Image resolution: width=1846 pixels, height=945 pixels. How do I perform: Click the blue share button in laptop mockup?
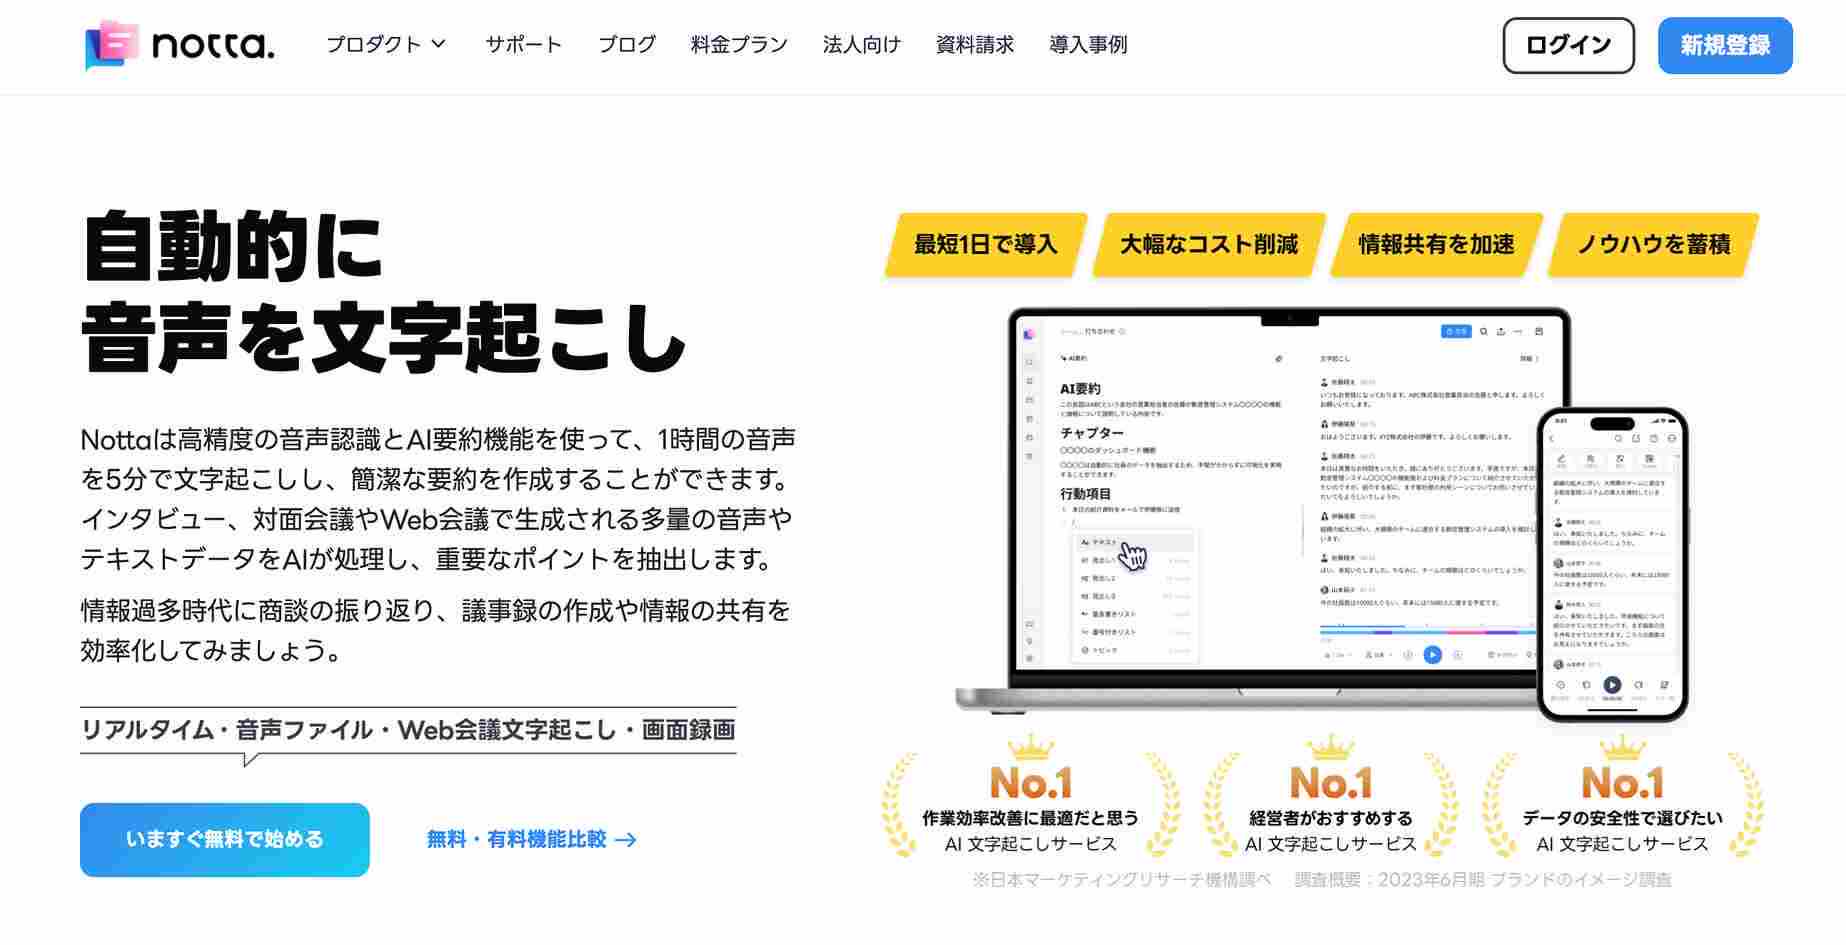click(x=1456, y=331)
